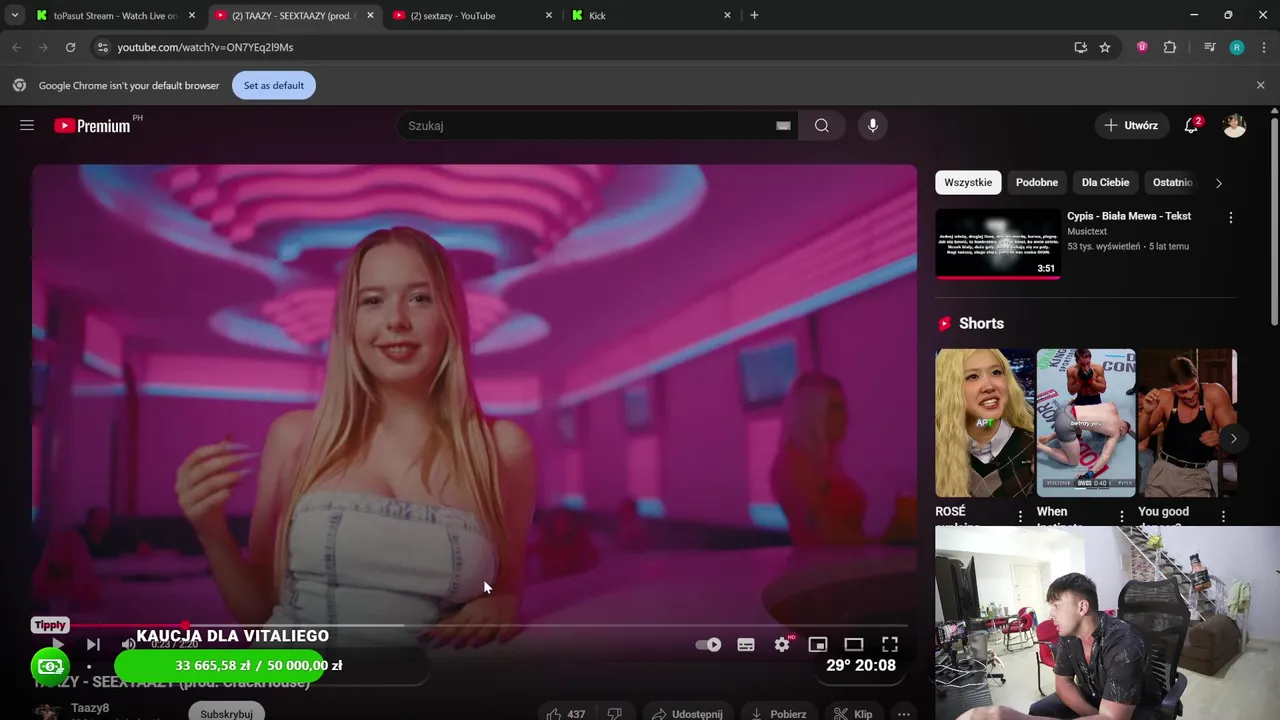Dismiss the default browser infobar
Image resolution: width=1280 pixels, height=720 pixels.
(x=1260, y=85)
